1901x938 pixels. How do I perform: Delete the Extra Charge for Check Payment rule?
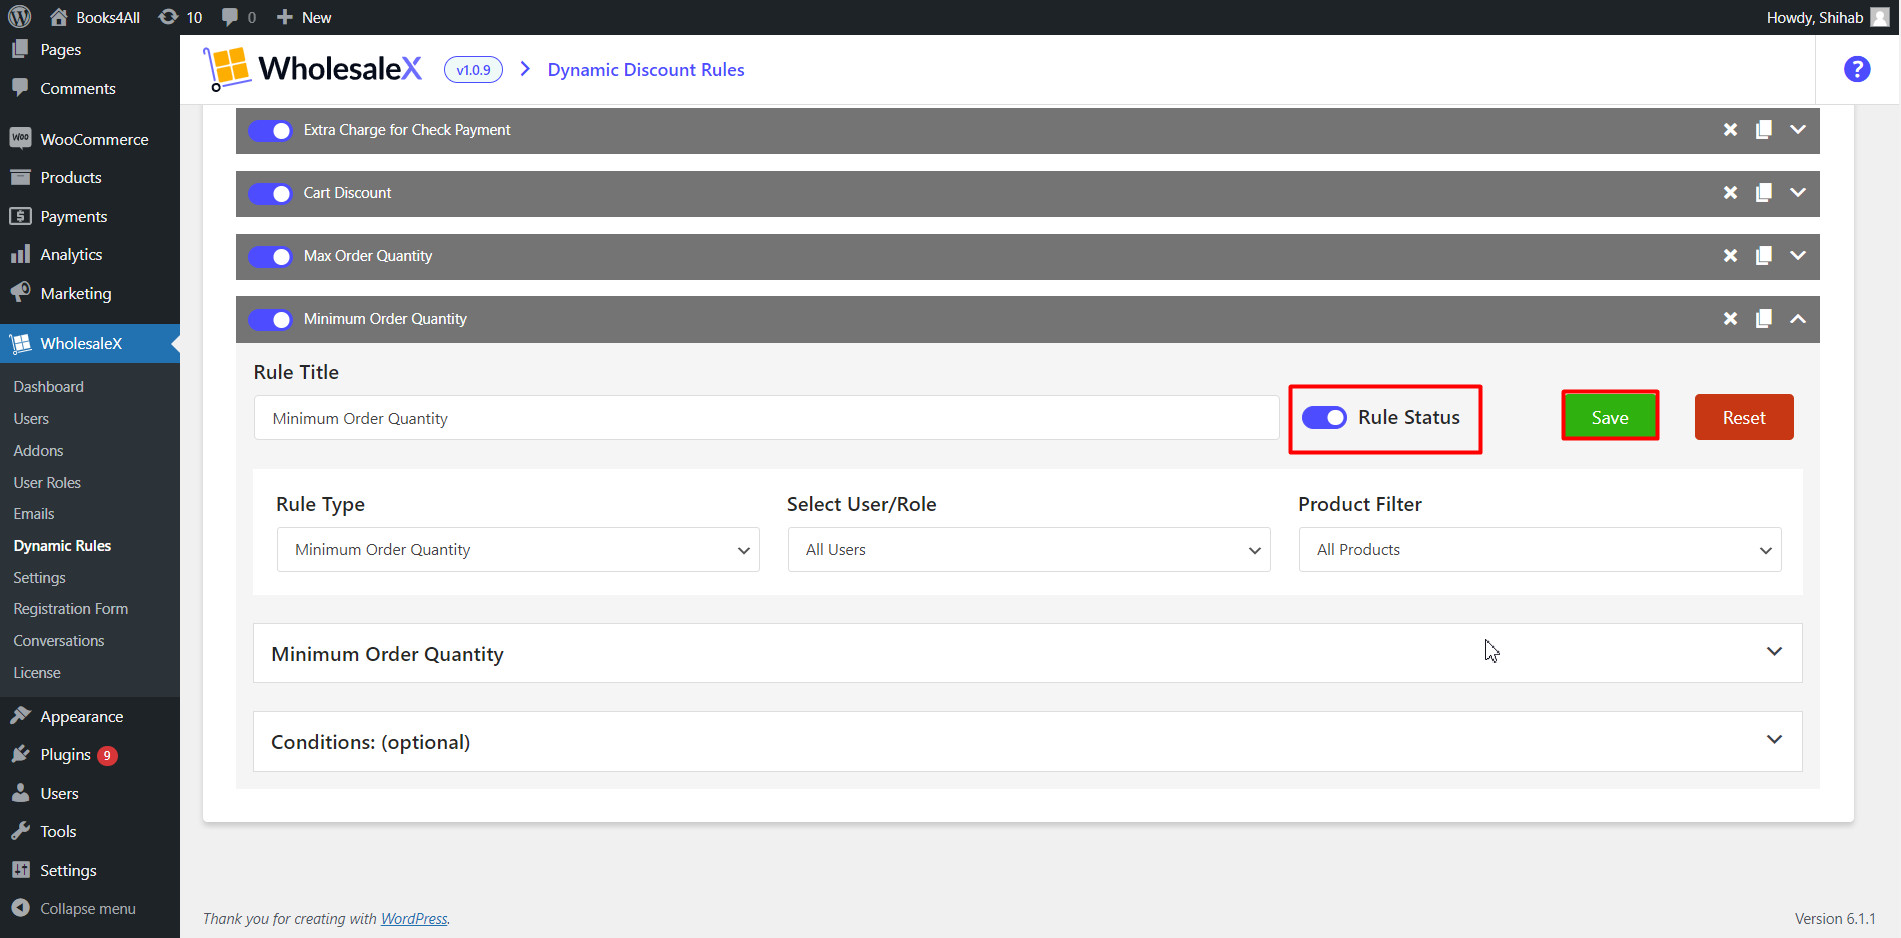click(1730, 130)
